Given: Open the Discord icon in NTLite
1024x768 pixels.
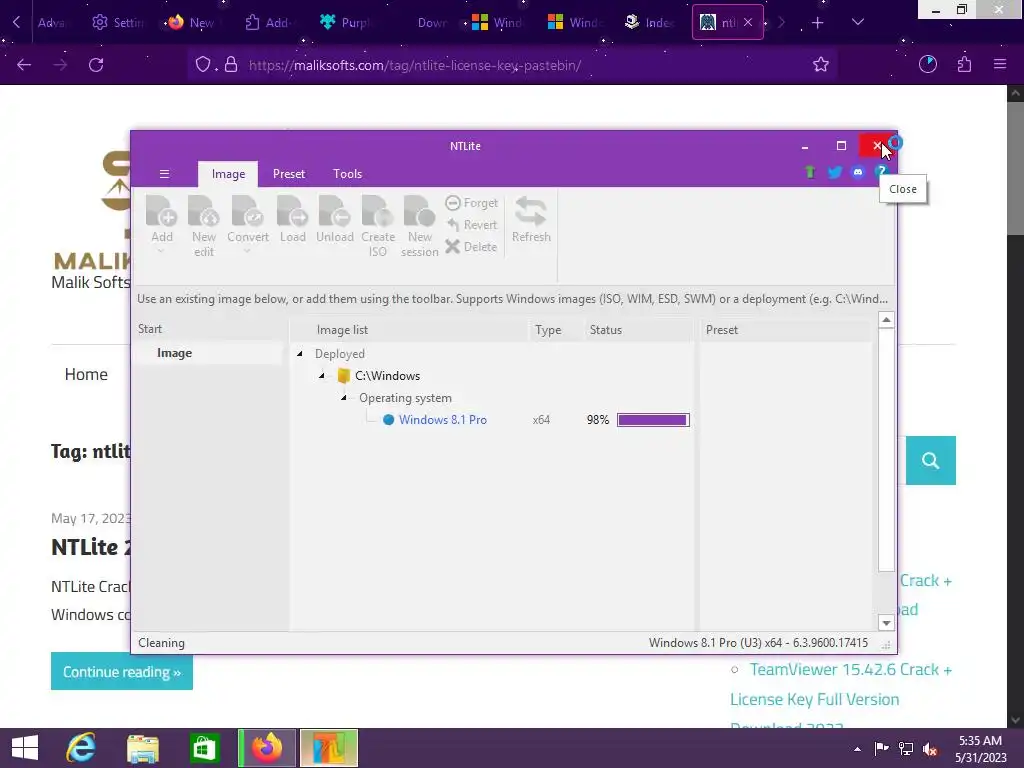Looking at the screenshot, I should (x=857, y=172).
